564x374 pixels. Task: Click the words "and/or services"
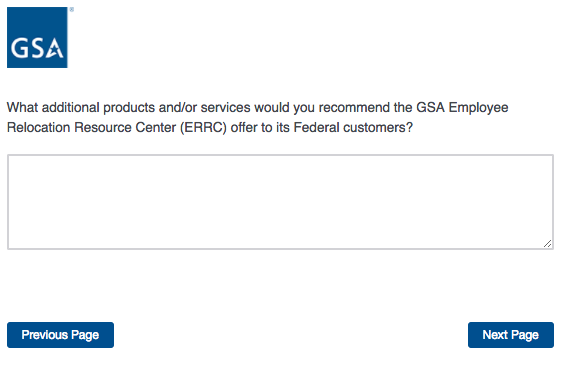[204, 108]
